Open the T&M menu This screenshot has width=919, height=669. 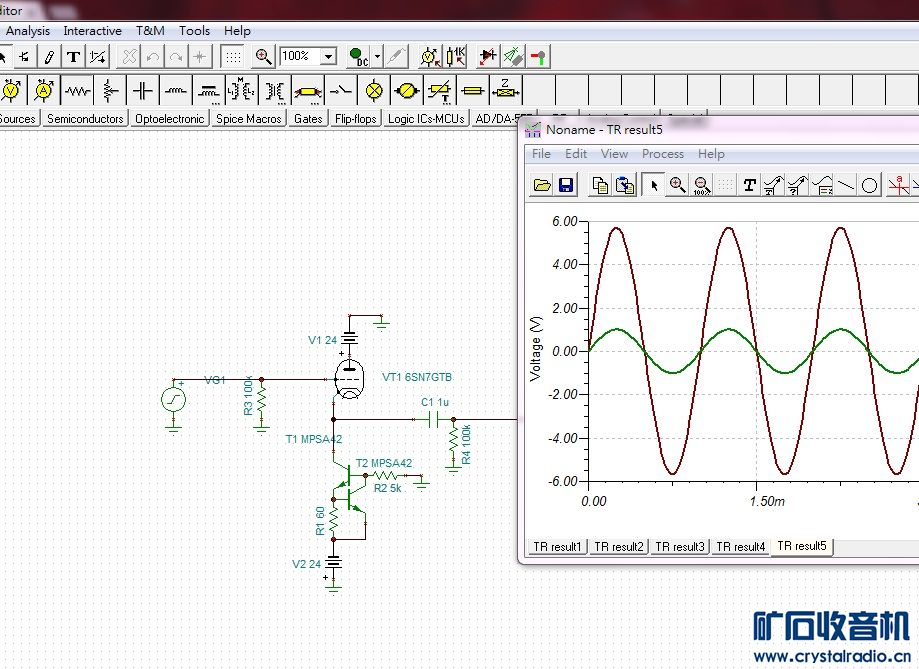tap(150, 30)
